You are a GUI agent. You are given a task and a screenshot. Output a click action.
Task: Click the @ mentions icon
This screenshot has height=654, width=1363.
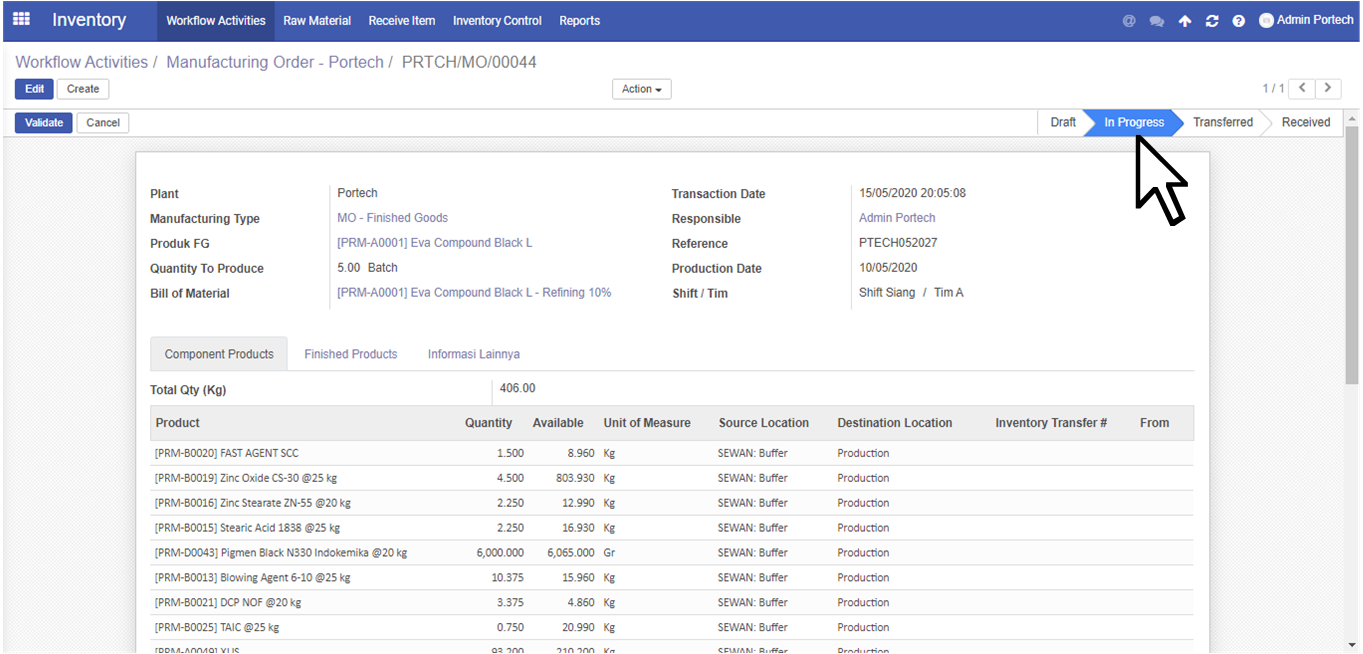tap(1129, 20)
